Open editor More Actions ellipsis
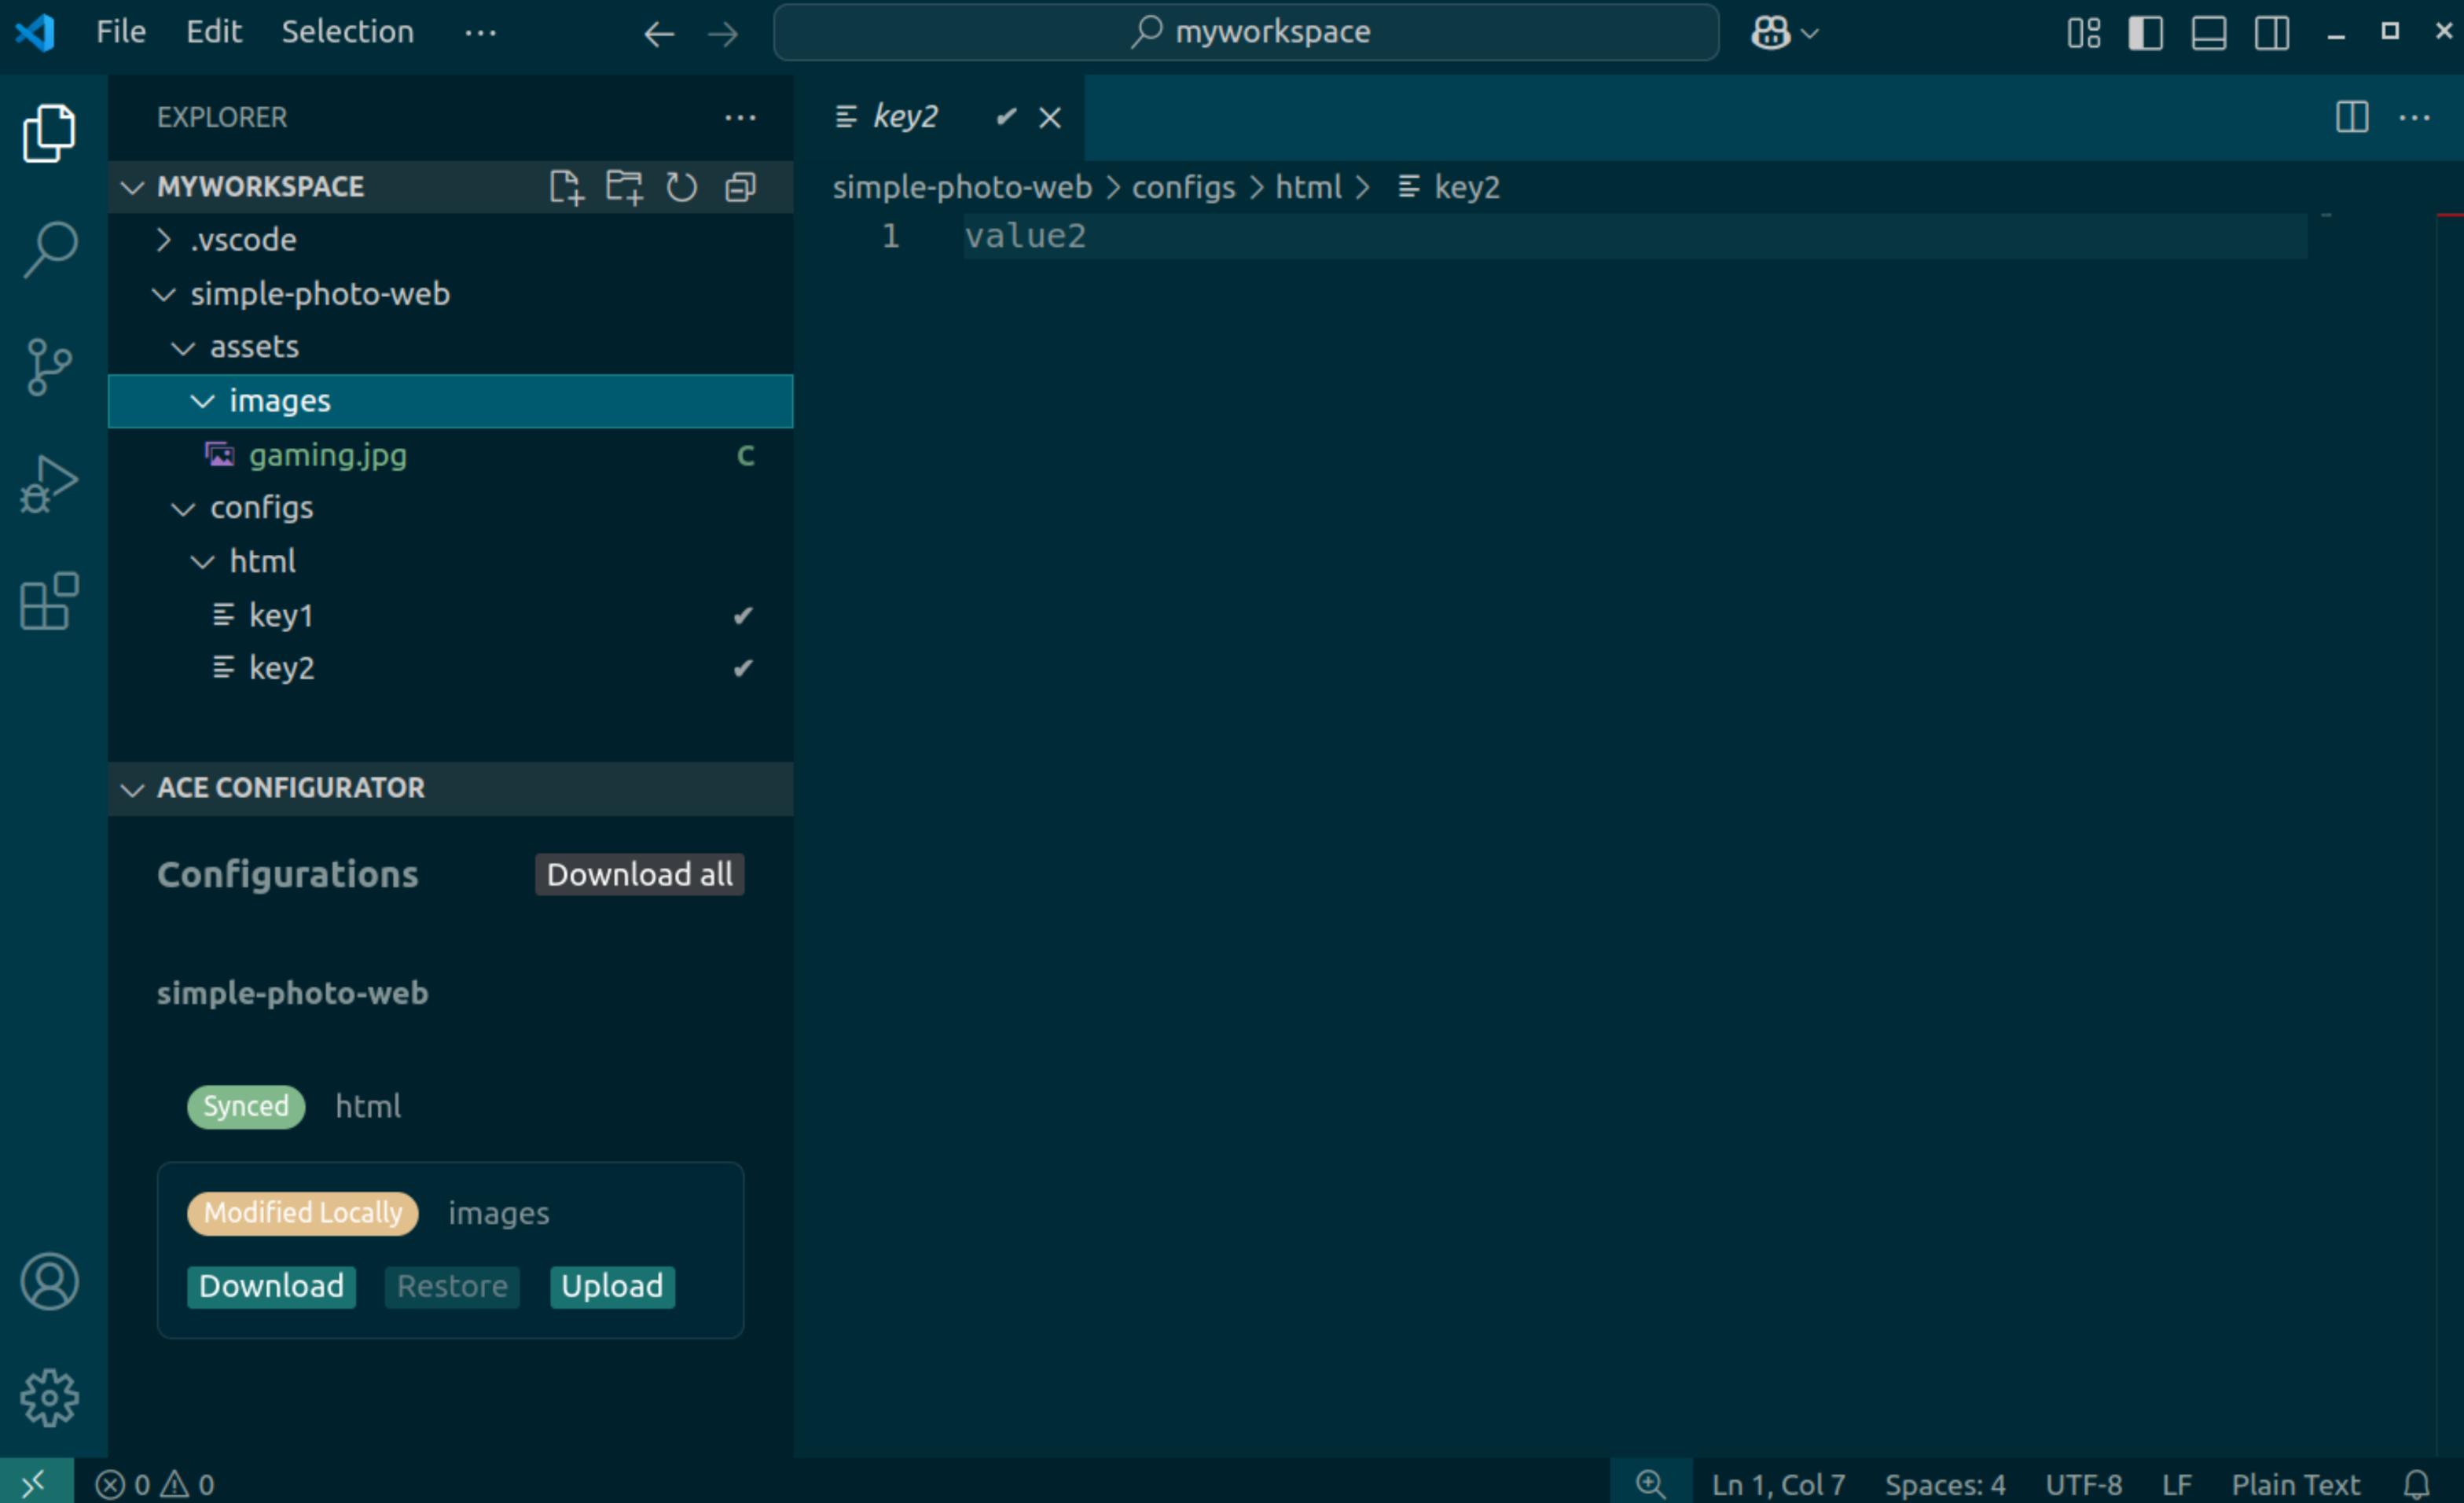Viewport: 2464px width, 1503px height. (x=2415, y=117)
